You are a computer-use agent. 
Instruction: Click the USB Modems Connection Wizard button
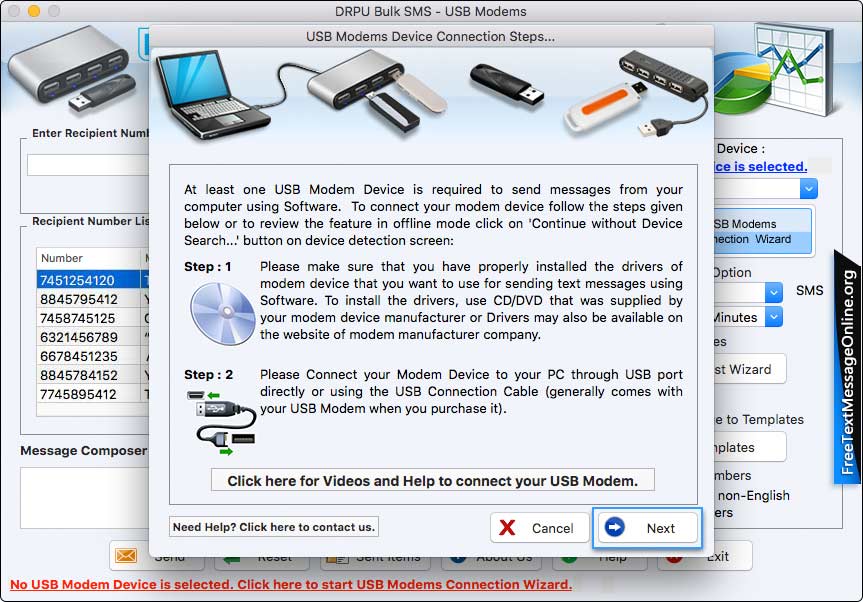click(x=762, y=231)
